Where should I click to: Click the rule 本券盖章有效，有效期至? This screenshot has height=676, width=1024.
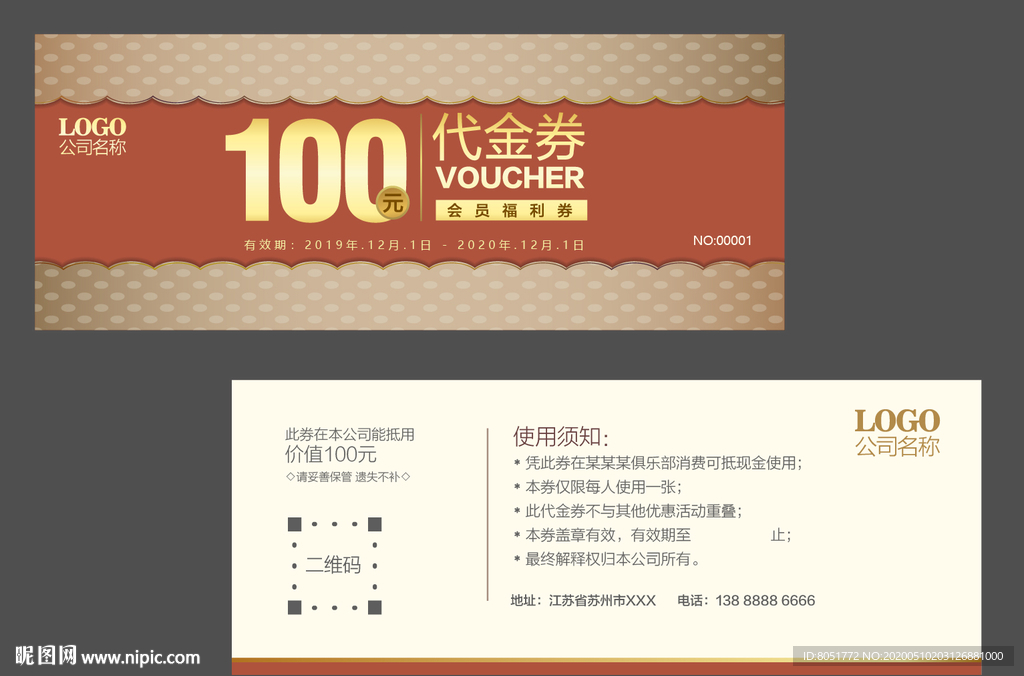652,535
